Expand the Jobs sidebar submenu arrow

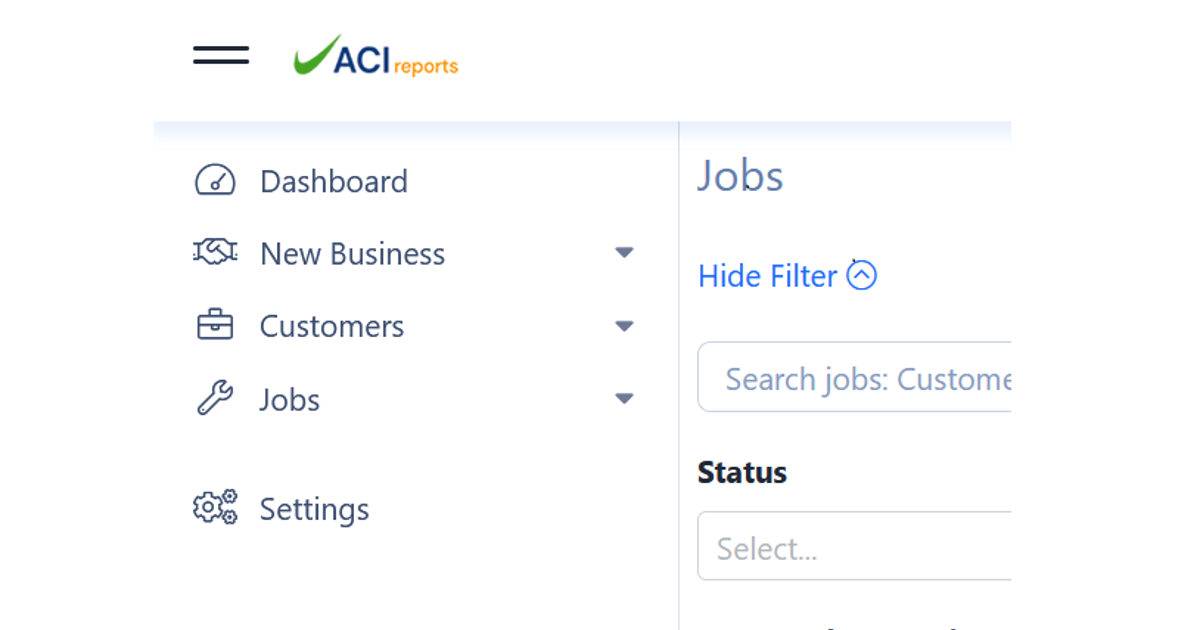tap(624, 399)
